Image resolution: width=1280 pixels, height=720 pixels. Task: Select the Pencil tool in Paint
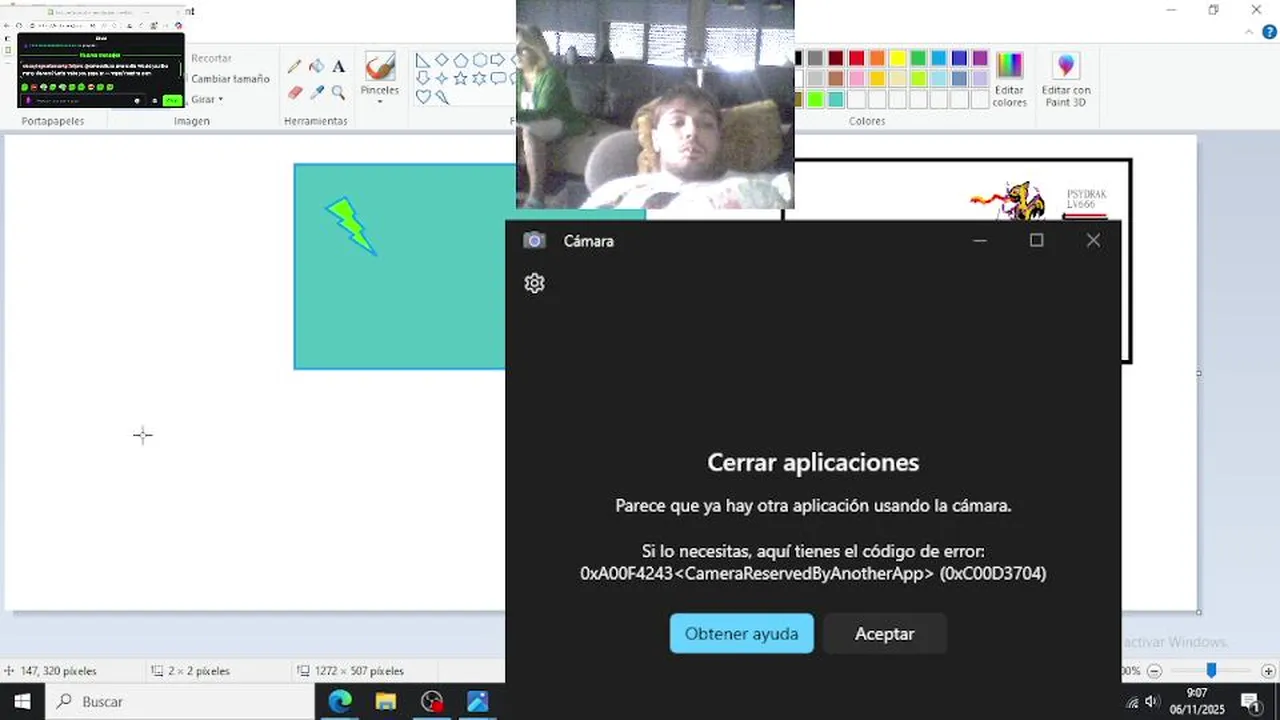294,66
